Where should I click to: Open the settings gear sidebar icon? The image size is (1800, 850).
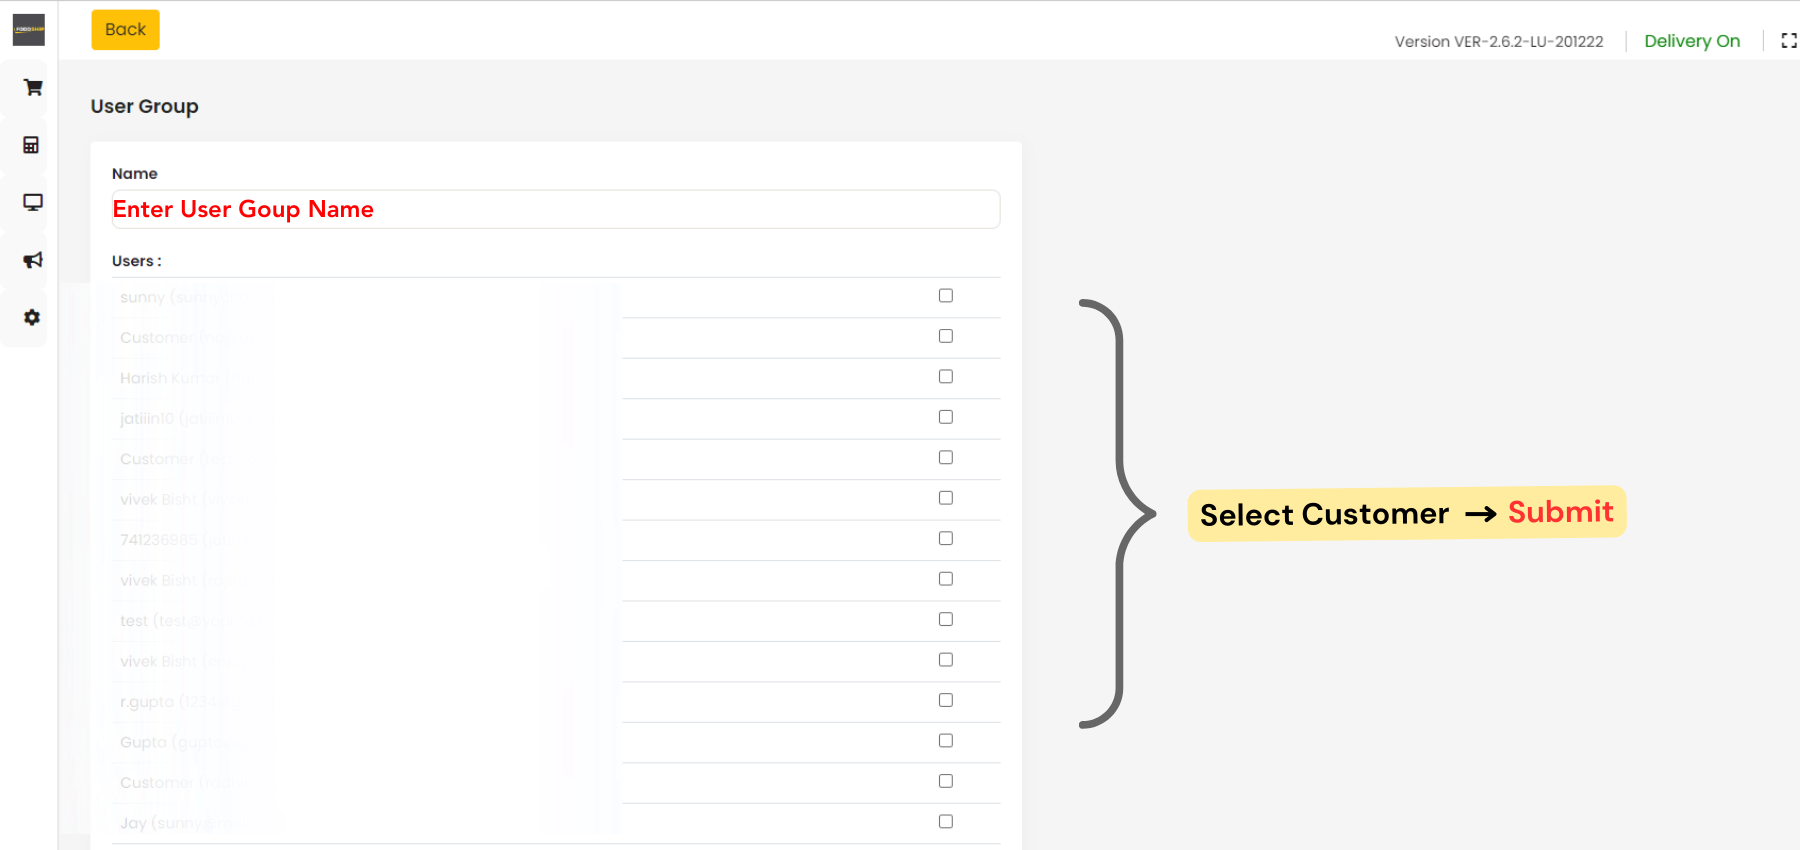[x=32, y=317]
